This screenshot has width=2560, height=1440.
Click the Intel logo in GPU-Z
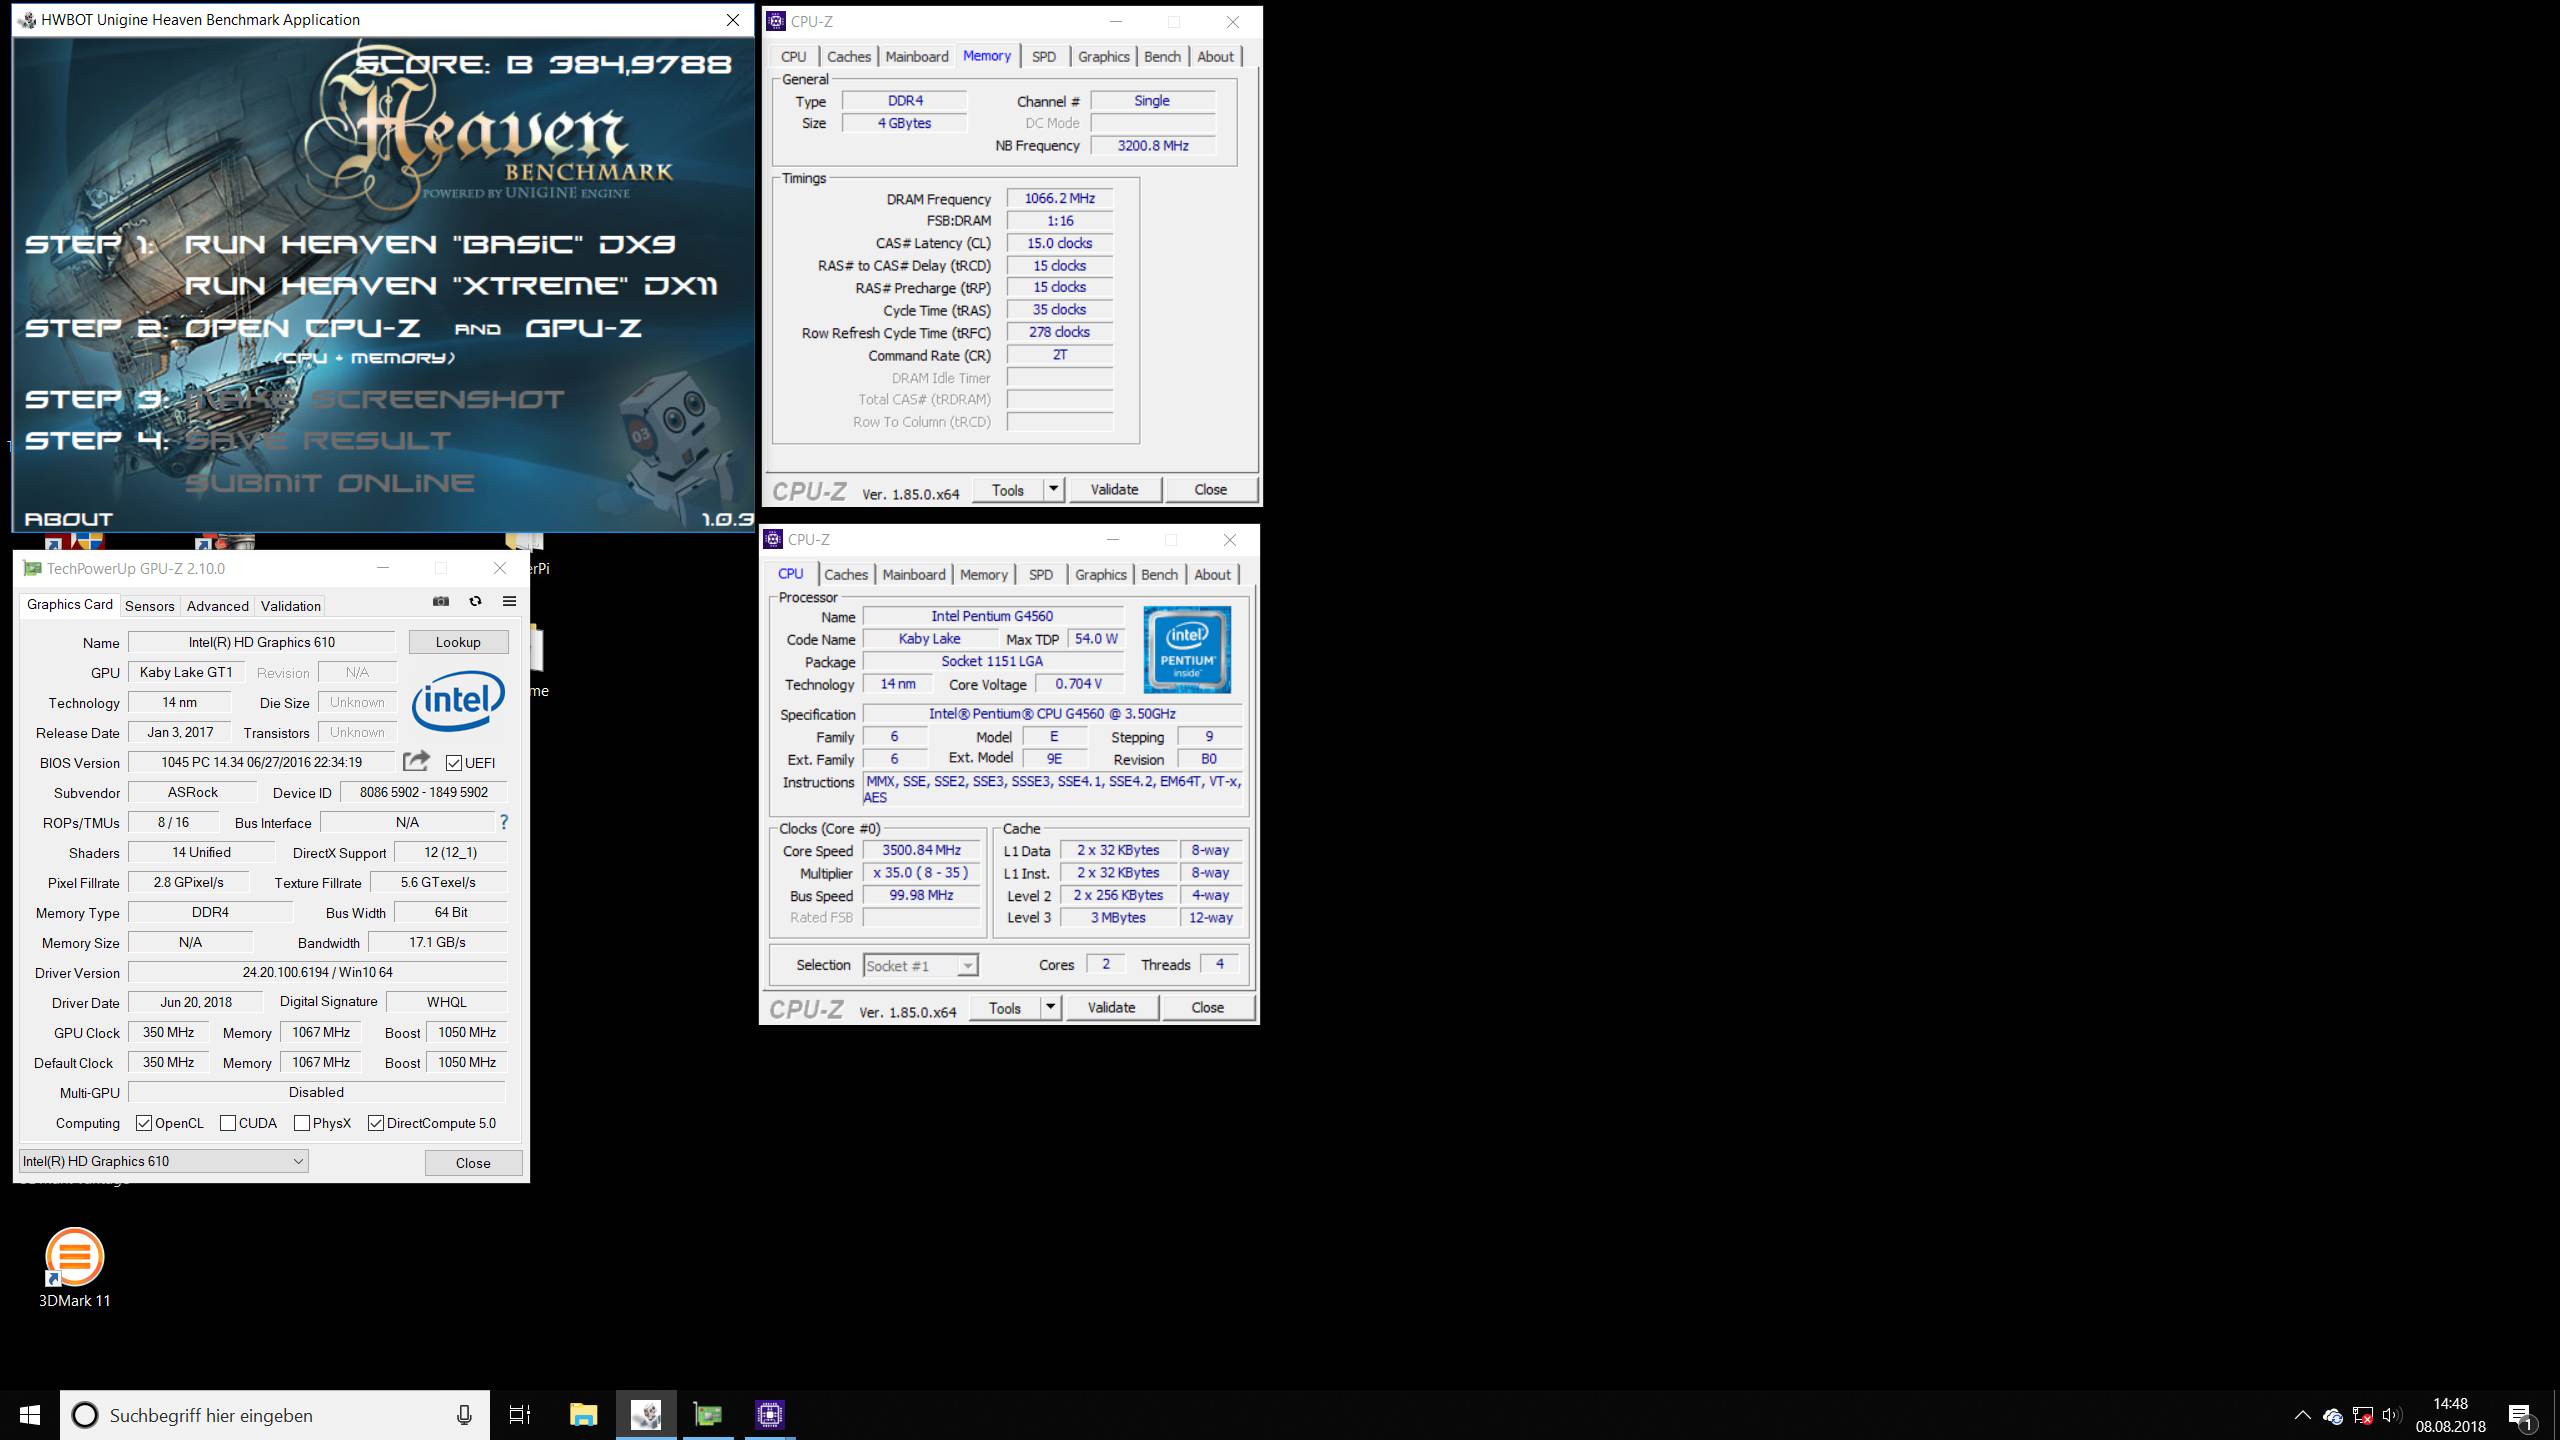(458, 700)
